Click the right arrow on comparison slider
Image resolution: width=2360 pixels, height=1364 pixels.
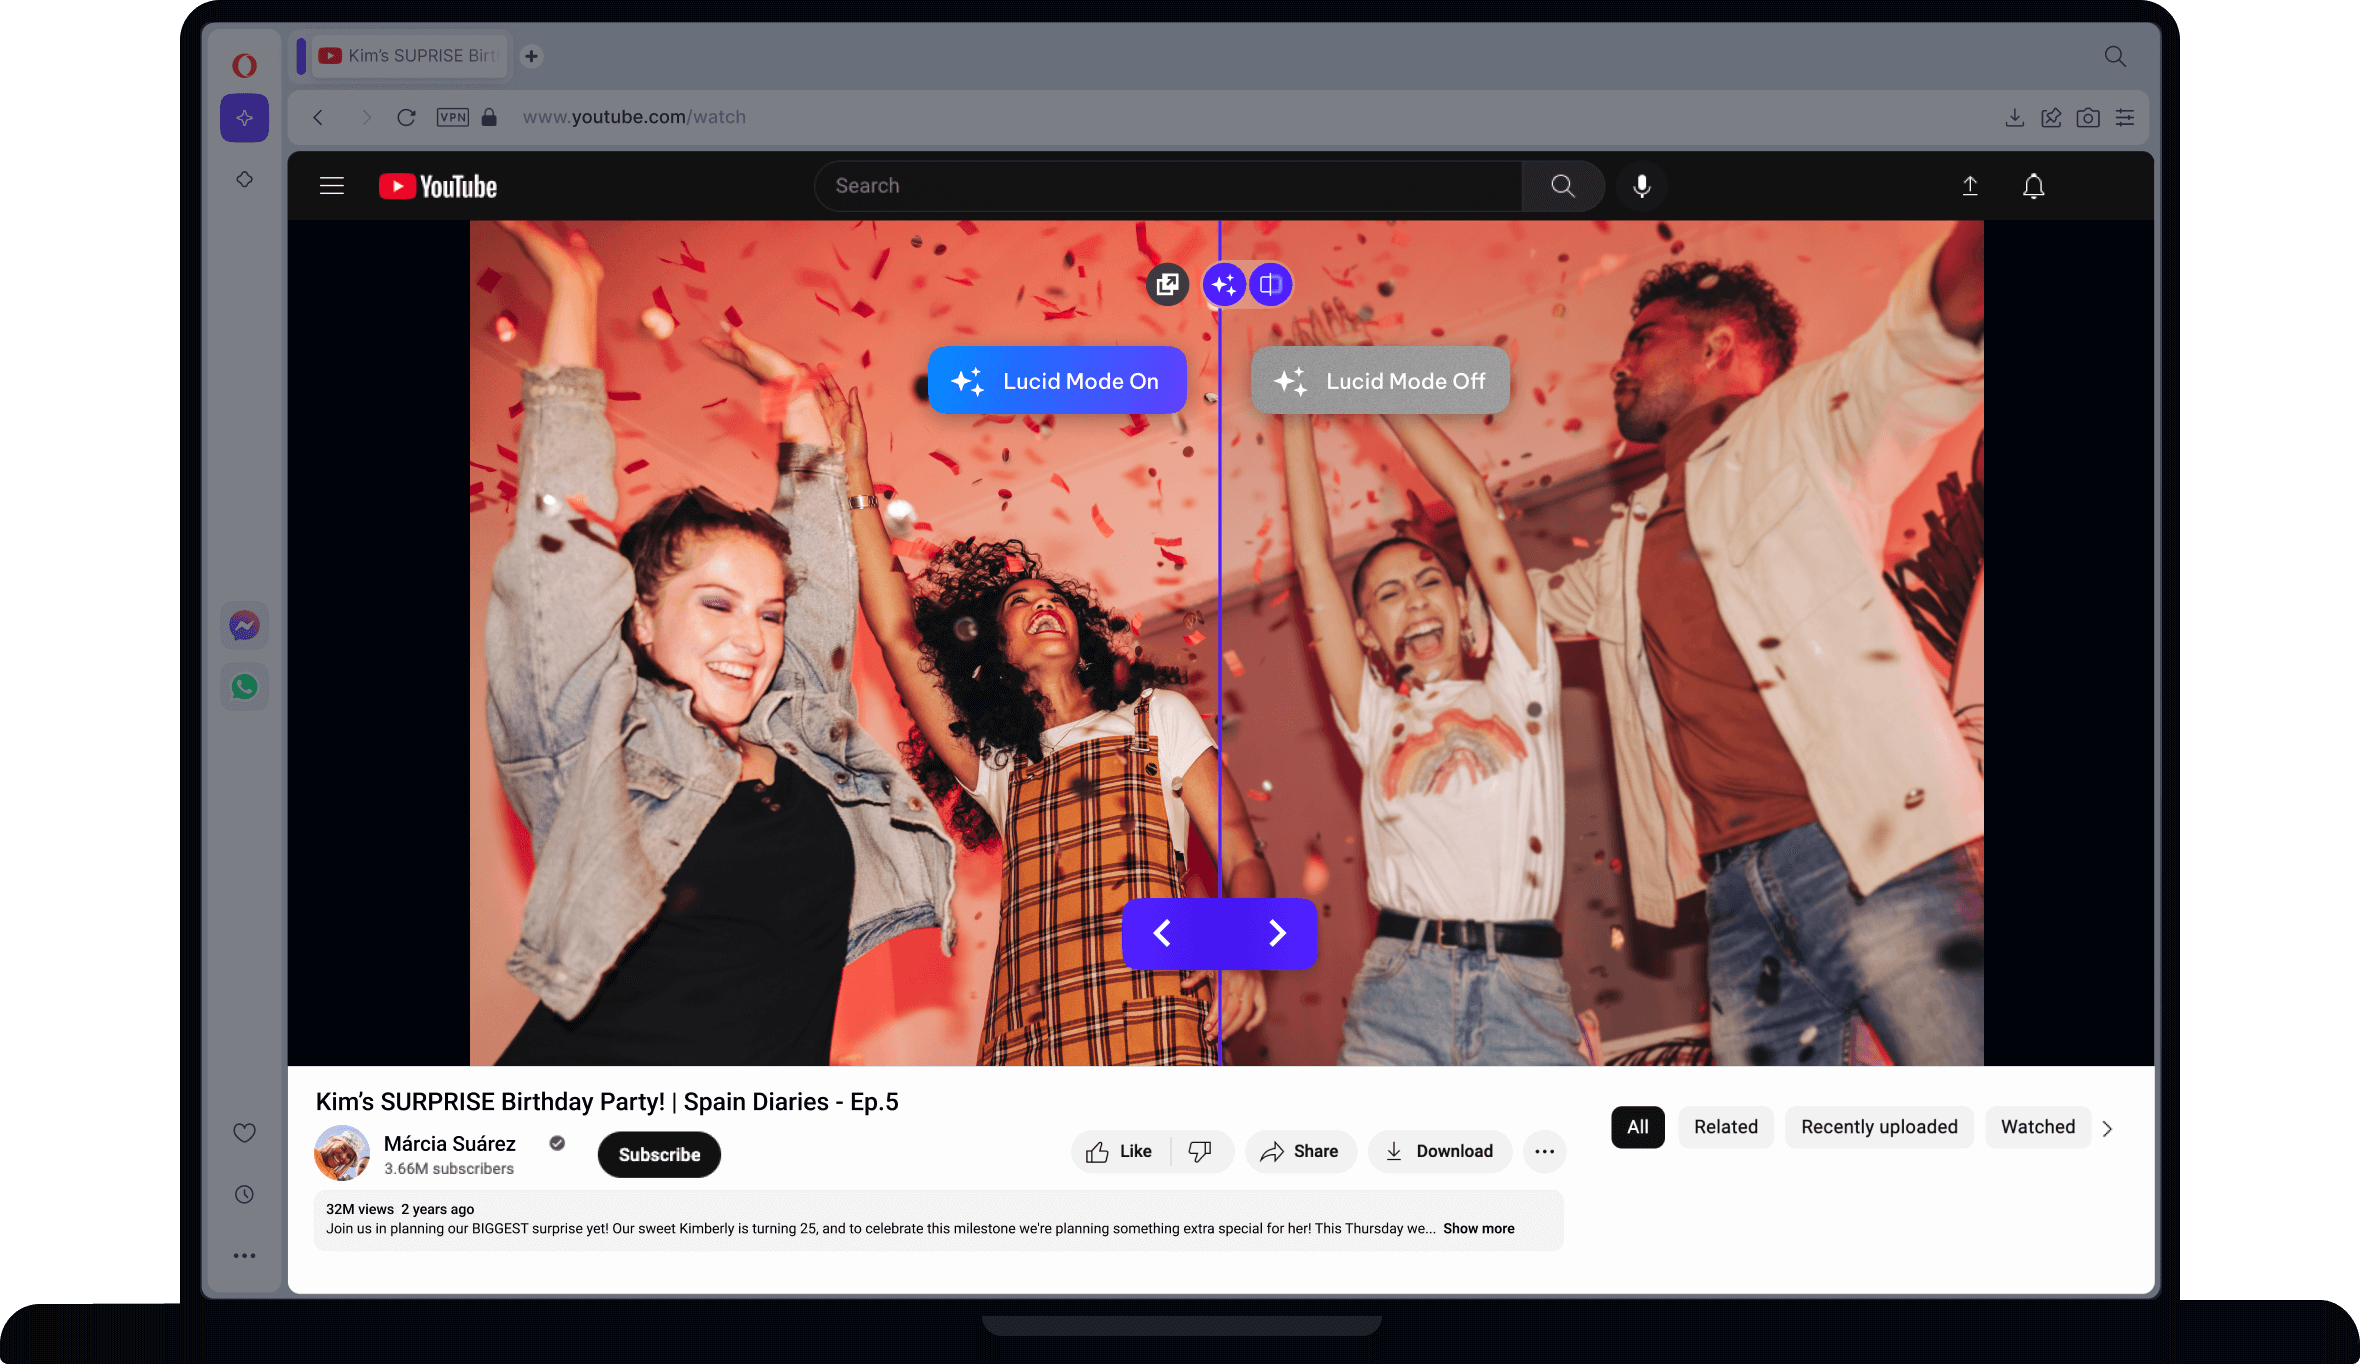1277,933
